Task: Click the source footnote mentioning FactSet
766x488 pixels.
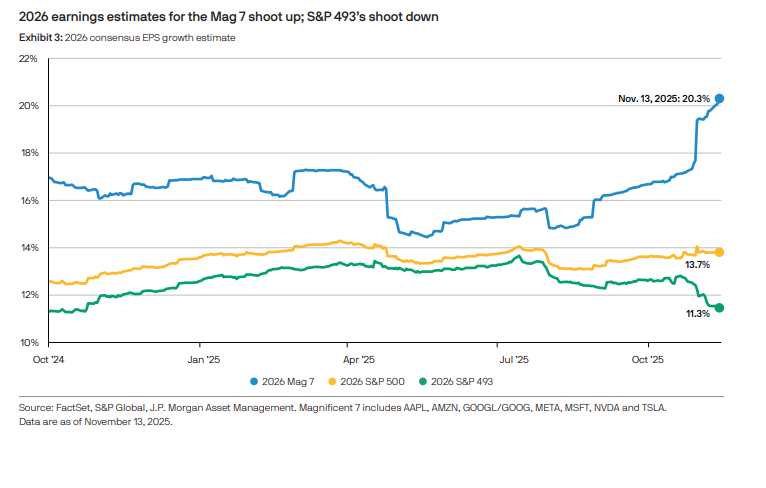Action: [342, 409]
